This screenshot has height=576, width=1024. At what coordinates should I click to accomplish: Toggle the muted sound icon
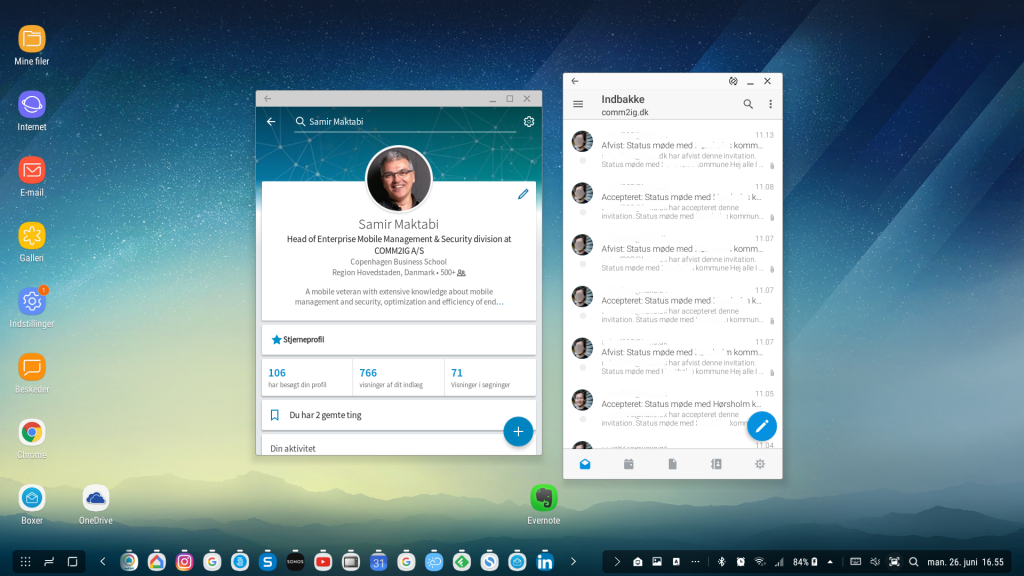[875, 562]
